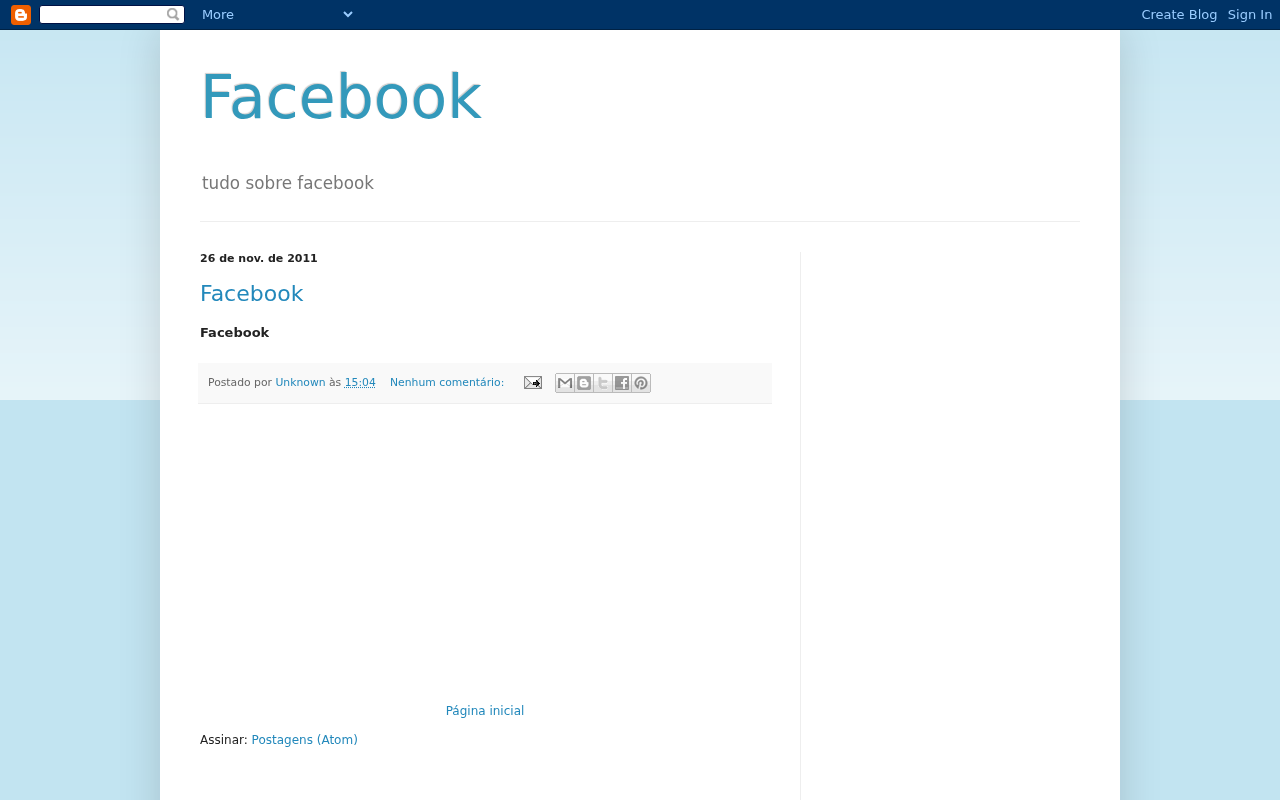
Task: Share post via Gmail icon
Action: click(x=565, y=383)
